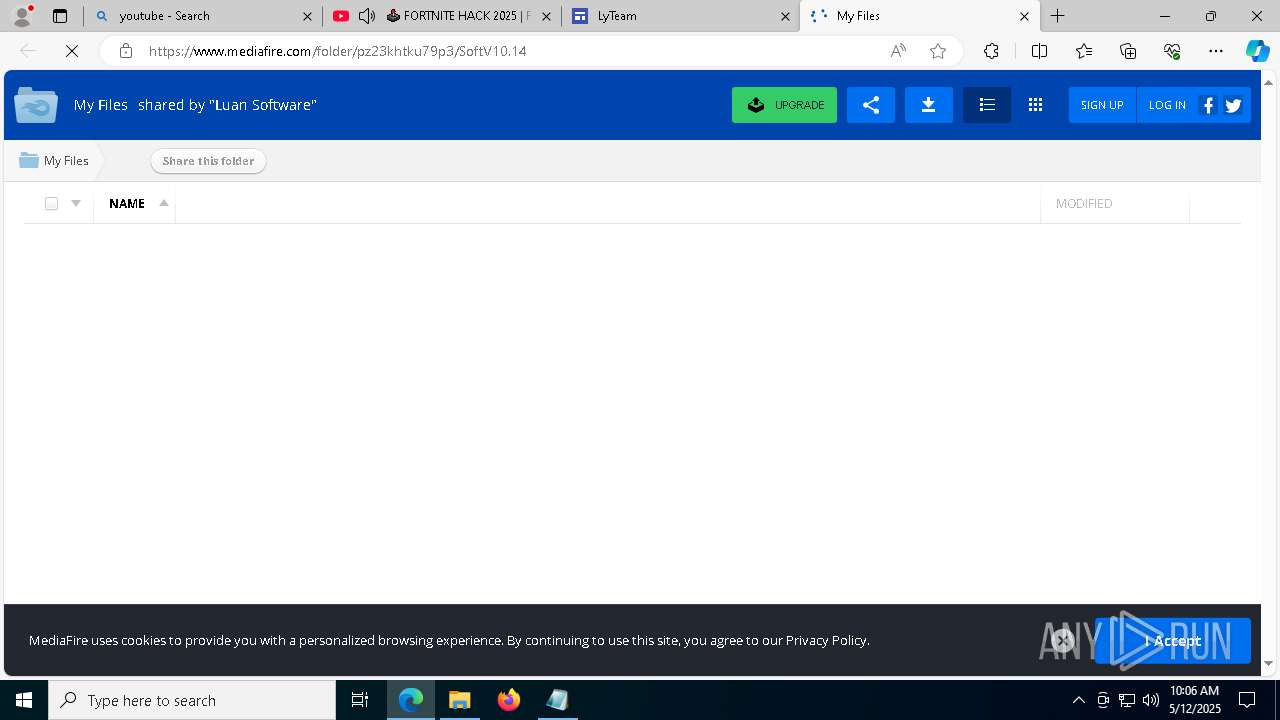Open the taskbar clock and calendar
This screenshot has width=1280, height=720.
(x=1195, y=700)
